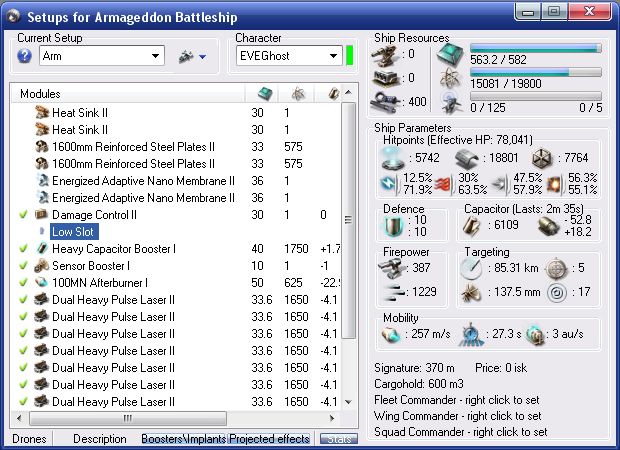Image resolution: width=620 pixels, height=450 pixels.
Task: Click the launcher hardpoints icon in Ship Resources
Action: 385,78
